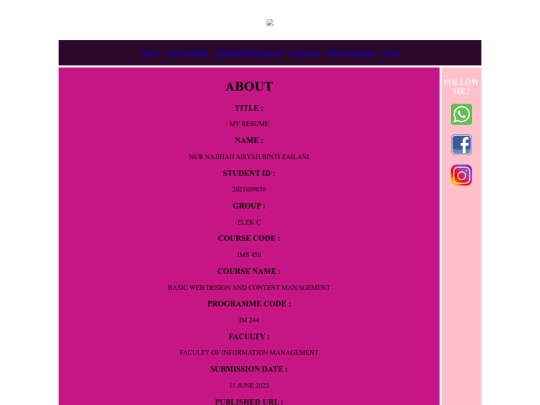
Task: Open the WhatsApp icon link
Action: click(x=461, y=114)
